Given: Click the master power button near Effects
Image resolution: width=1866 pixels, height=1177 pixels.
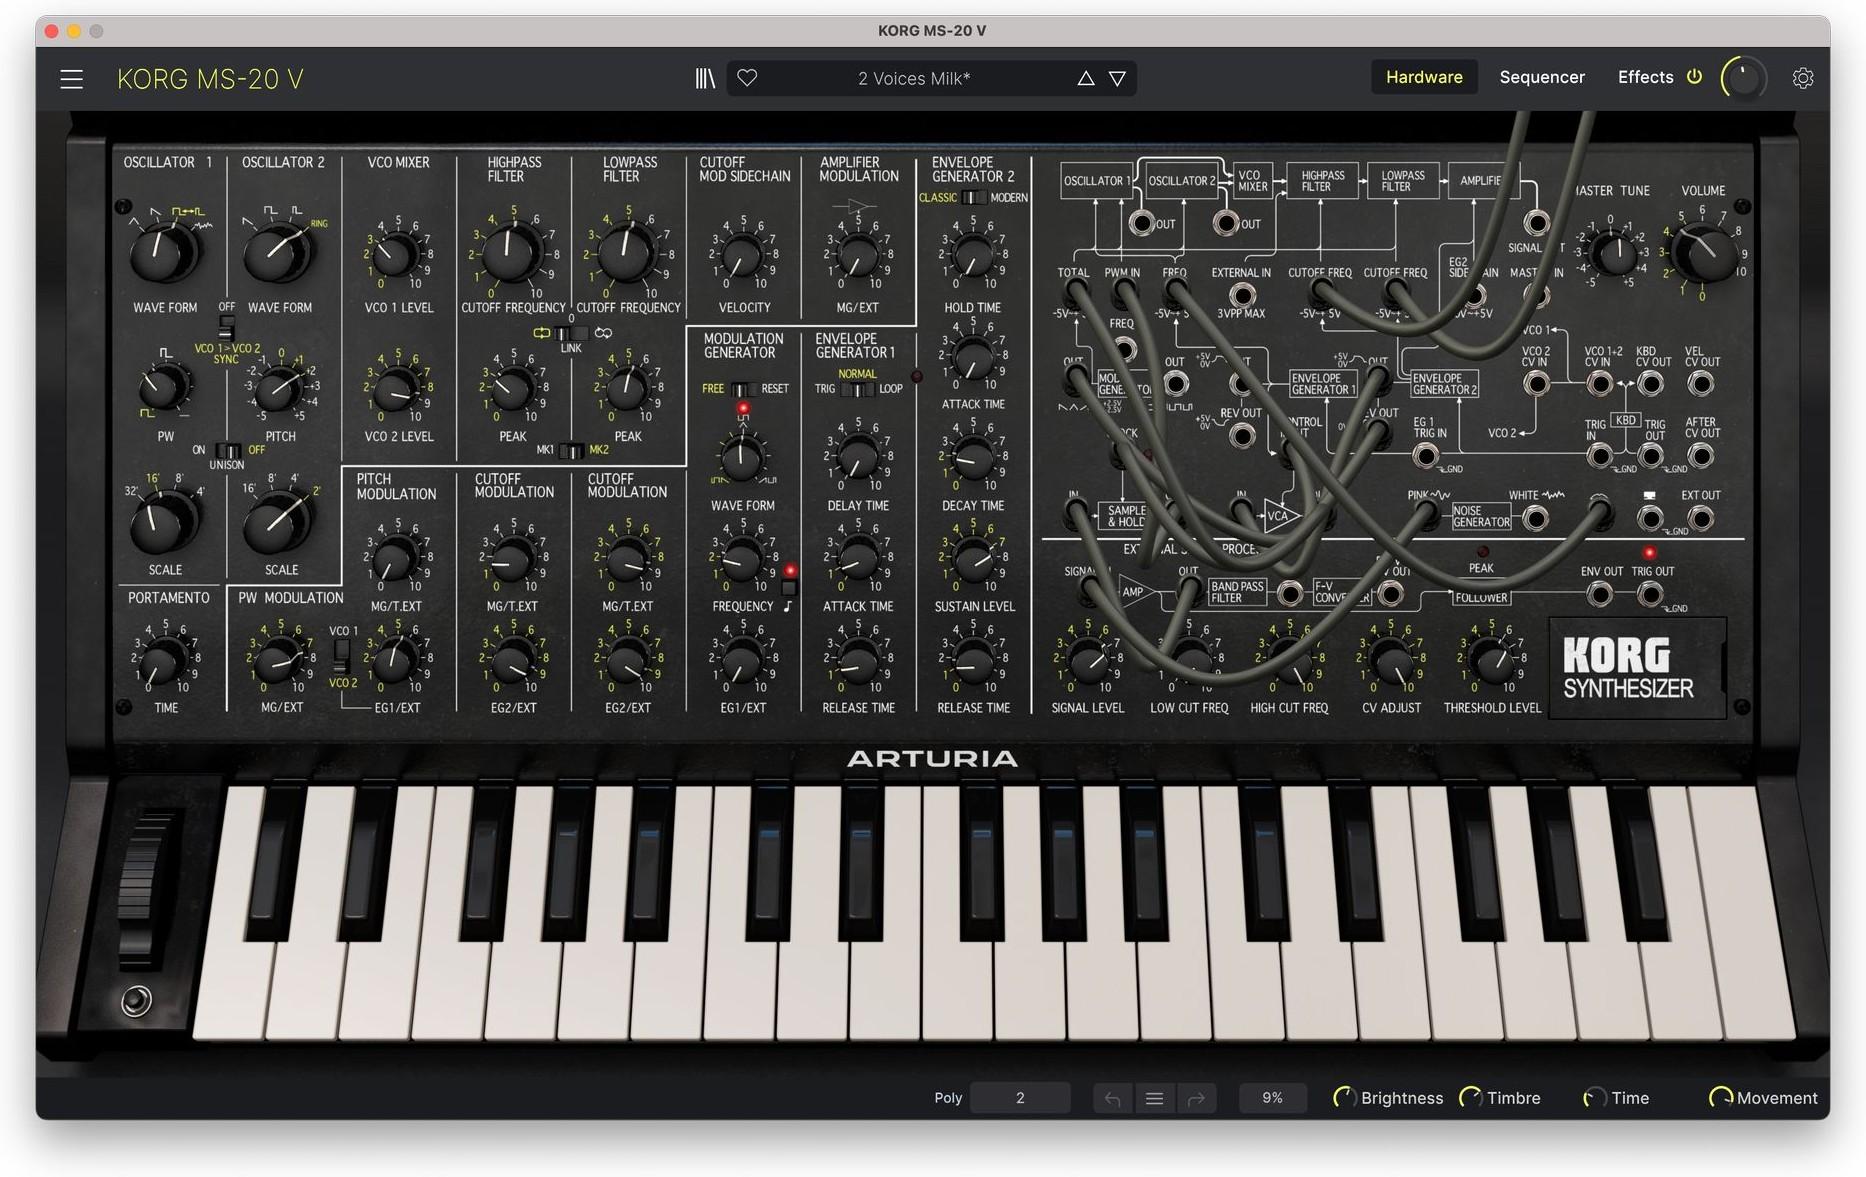Looking at the screenshot, I should coord(1694,77).
